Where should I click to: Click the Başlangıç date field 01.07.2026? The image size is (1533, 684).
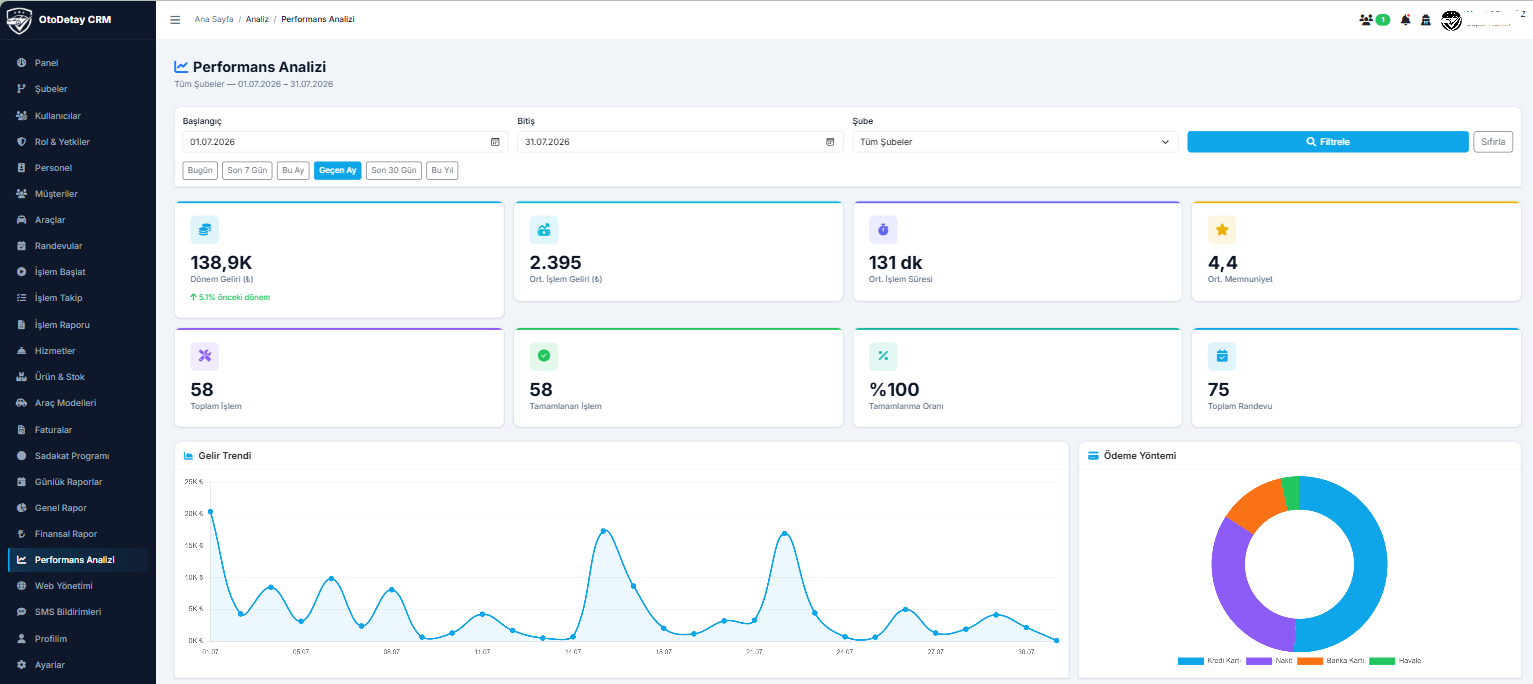(345, 142)
